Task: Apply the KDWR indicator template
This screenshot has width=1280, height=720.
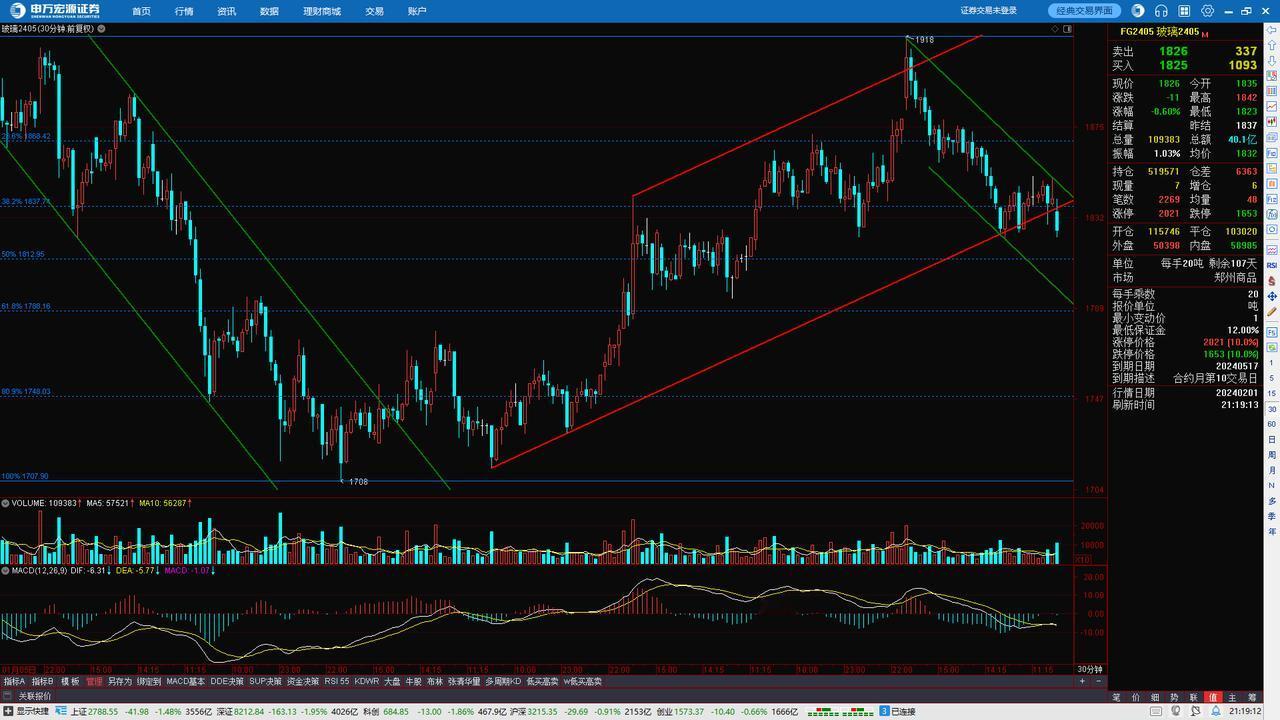Action: point(367,681)
